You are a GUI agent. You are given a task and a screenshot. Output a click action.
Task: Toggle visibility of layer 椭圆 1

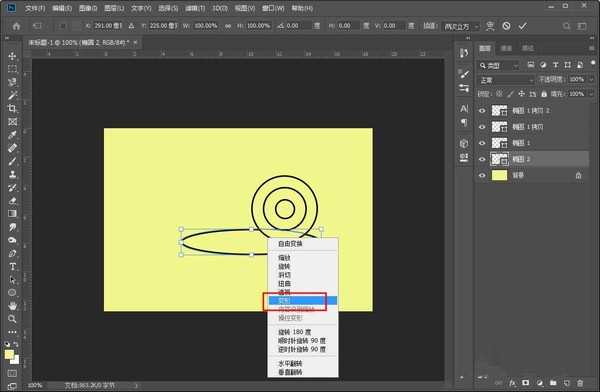pyautogui.click(x=482, y=143)
